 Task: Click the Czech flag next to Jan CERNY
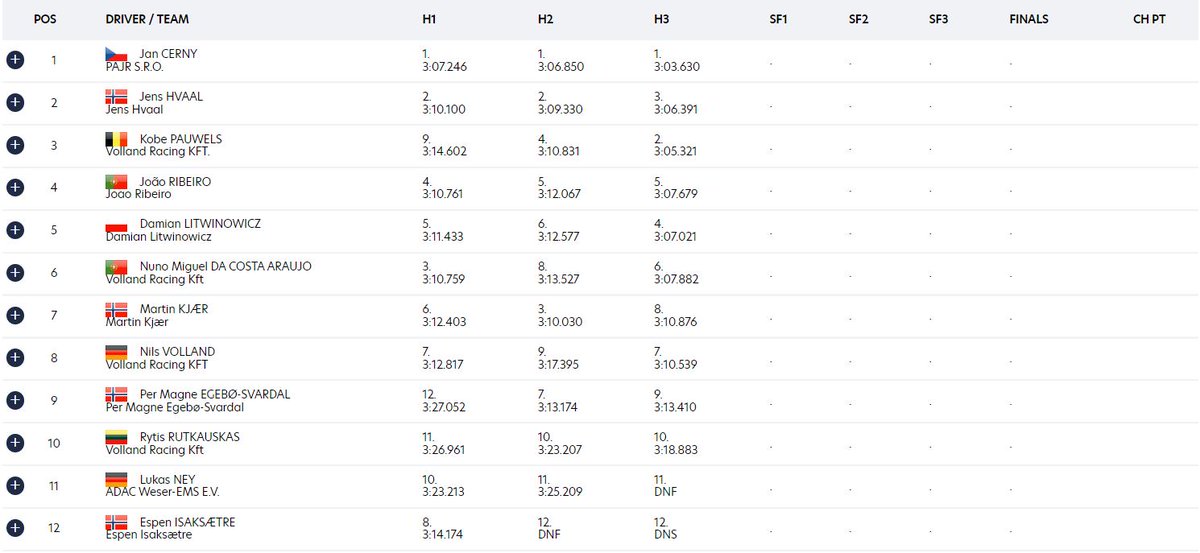(117, 54)
